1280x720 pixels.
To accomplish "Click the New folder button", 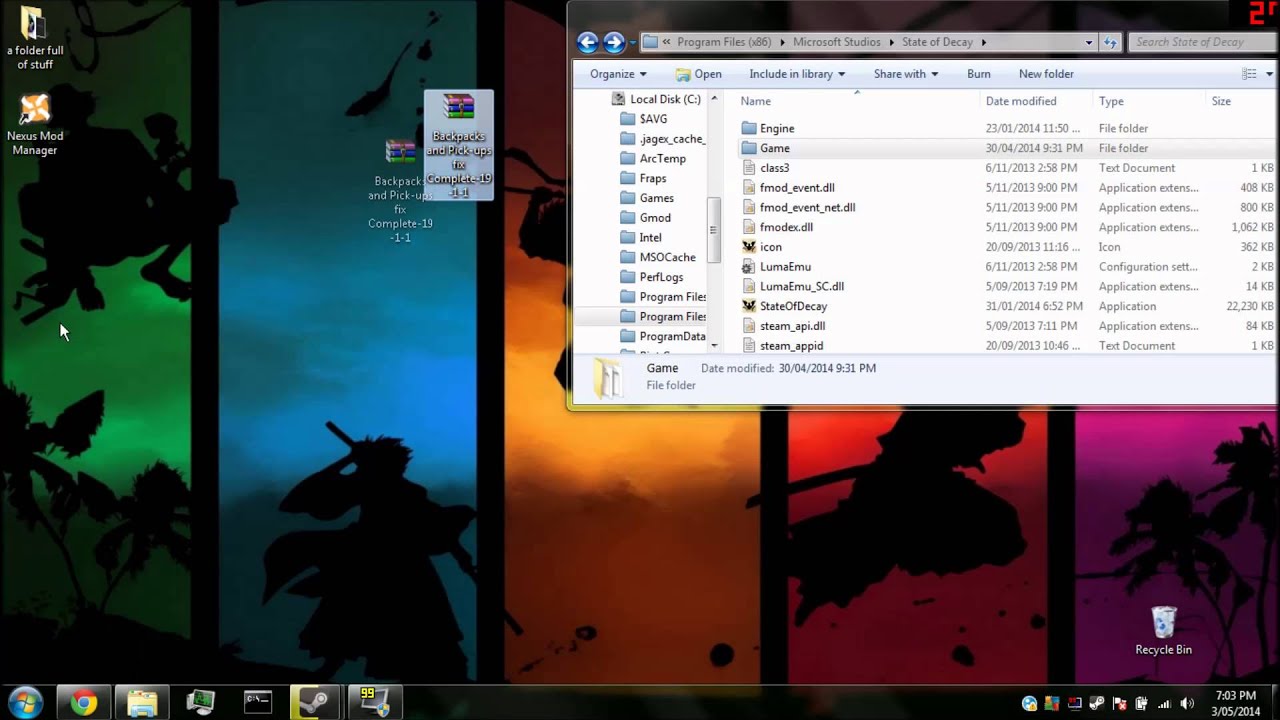I will tap(1046, 74).
